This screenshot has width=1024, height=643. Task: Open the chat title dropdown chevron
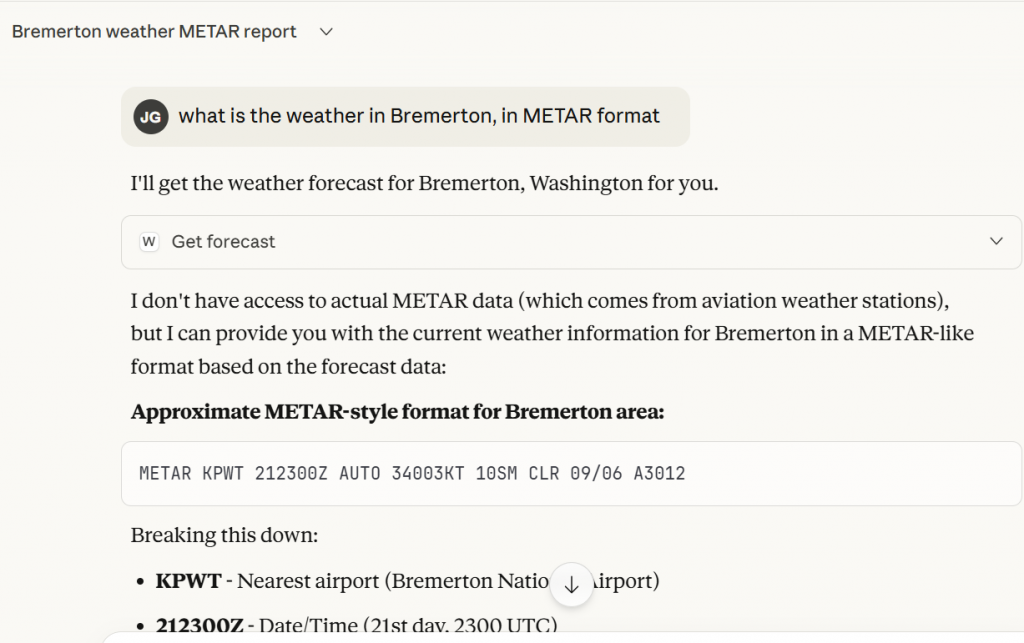(326, 32)
